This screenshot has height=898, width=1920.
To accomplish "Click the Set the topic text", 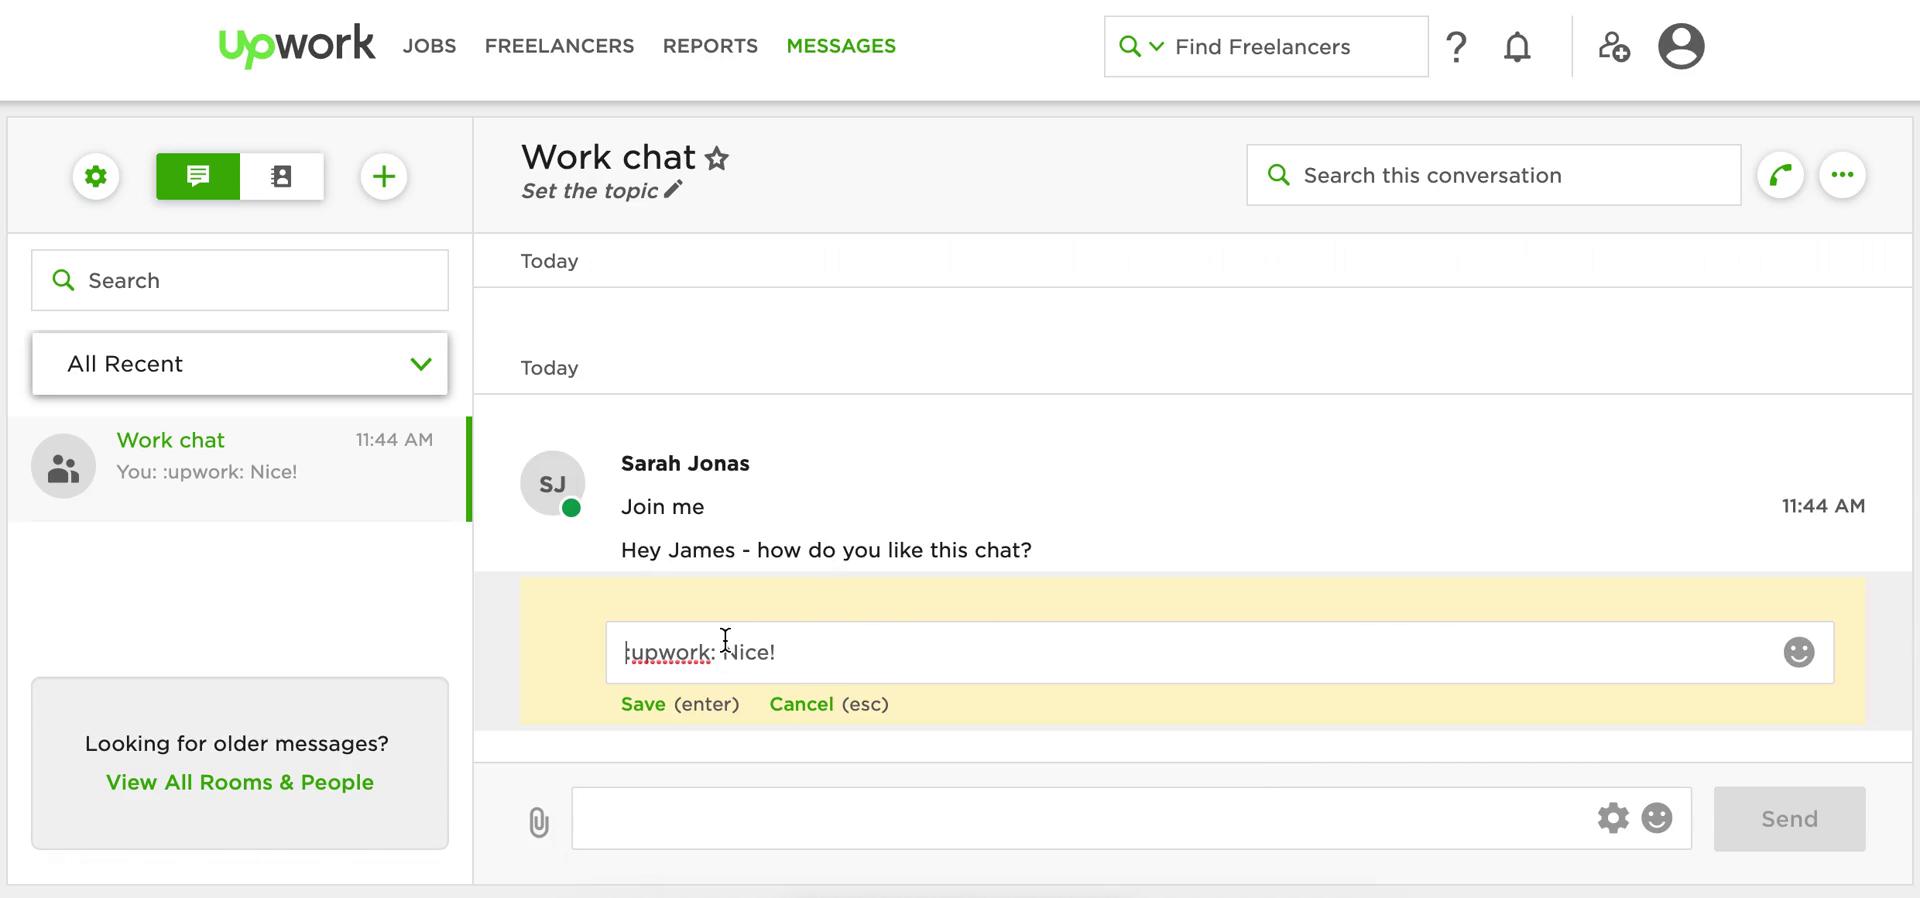I will click(x=589, y=191).
